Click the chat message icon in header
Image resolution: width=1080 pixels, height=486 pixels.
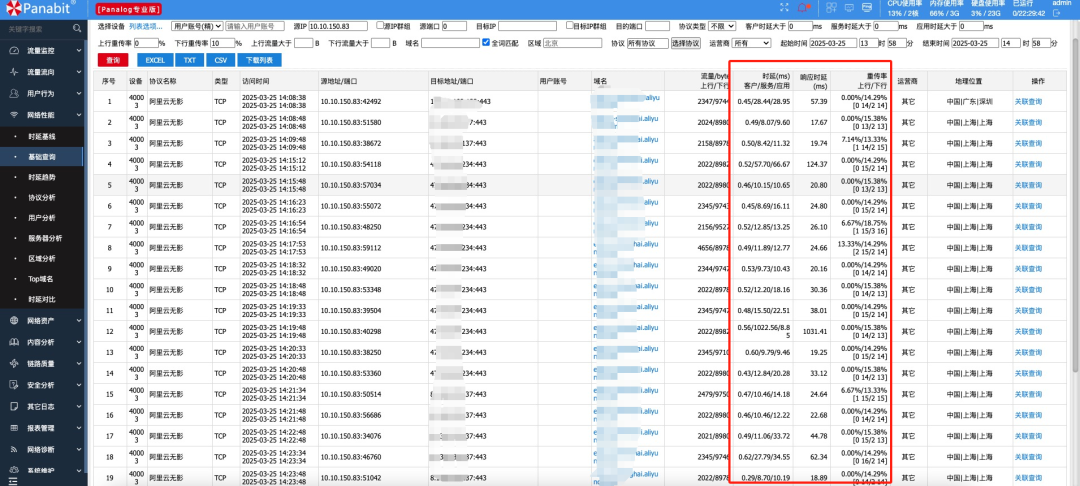click(x=849, y=8)
